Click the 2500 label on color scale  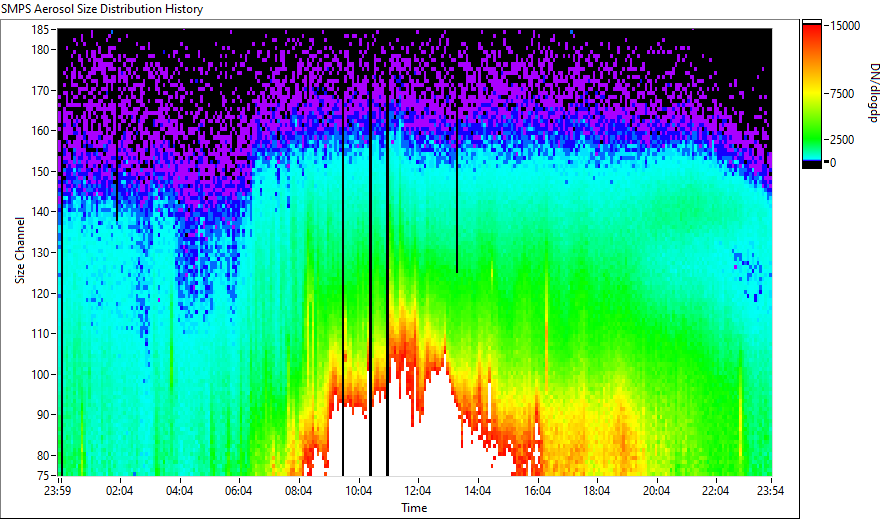[842, 140]
